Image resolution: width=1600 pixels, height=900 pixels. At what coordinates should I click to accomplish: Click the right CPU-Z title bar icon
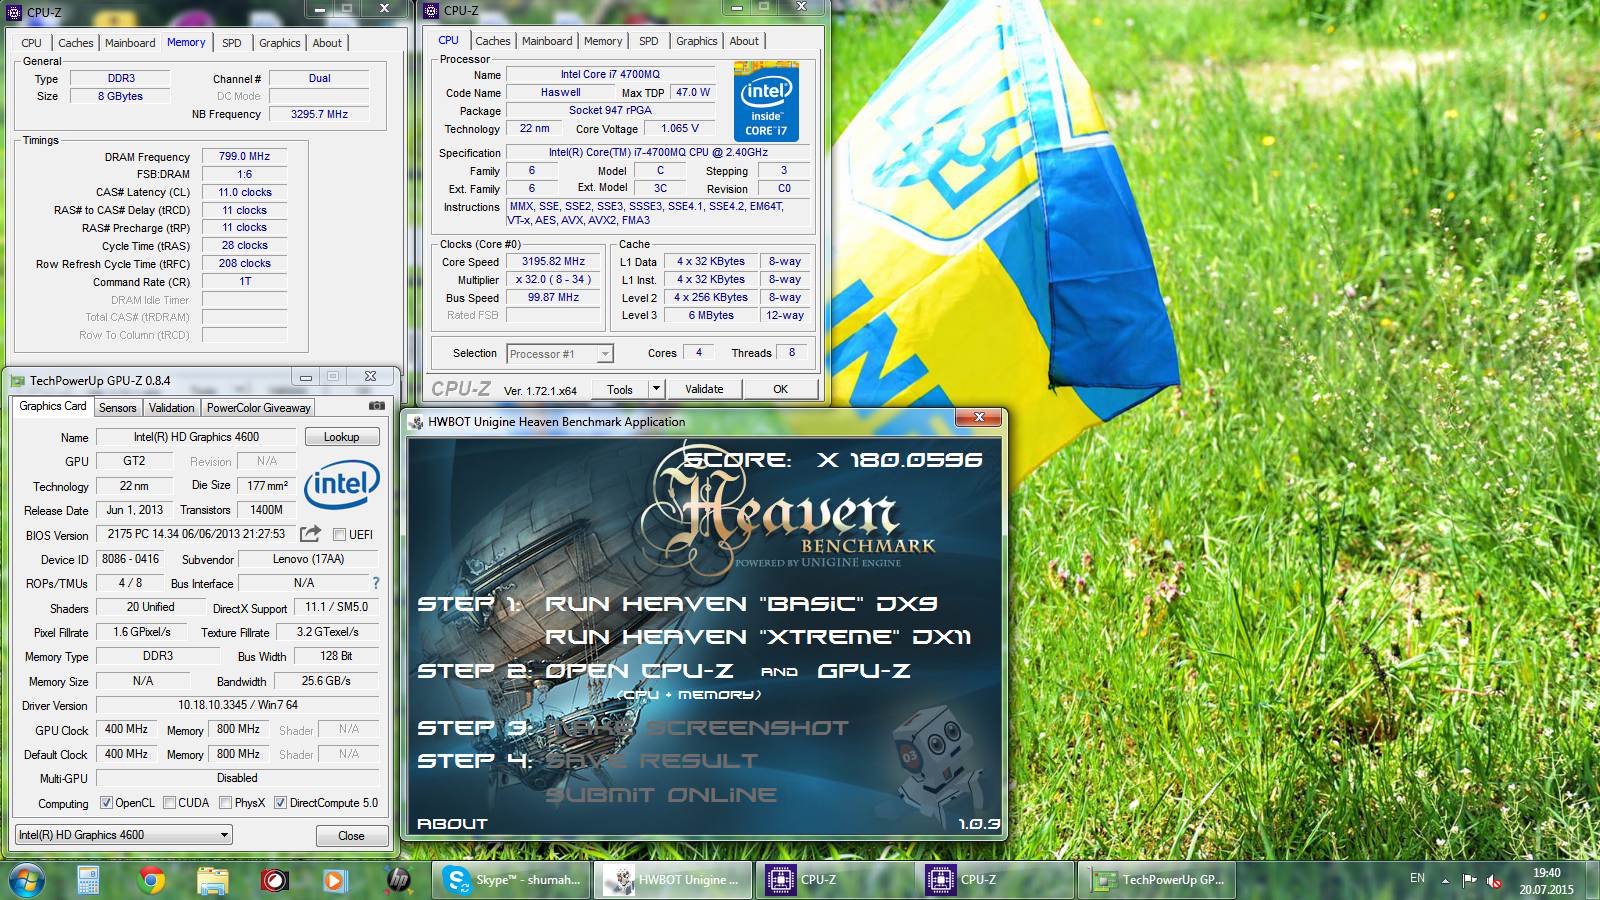(x=431, y=11)
